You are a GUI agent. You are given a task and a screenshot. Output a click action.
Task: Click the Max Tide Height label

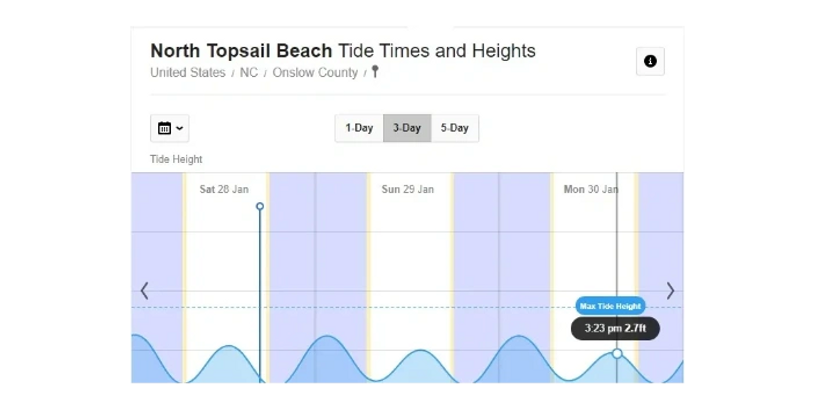610,306
